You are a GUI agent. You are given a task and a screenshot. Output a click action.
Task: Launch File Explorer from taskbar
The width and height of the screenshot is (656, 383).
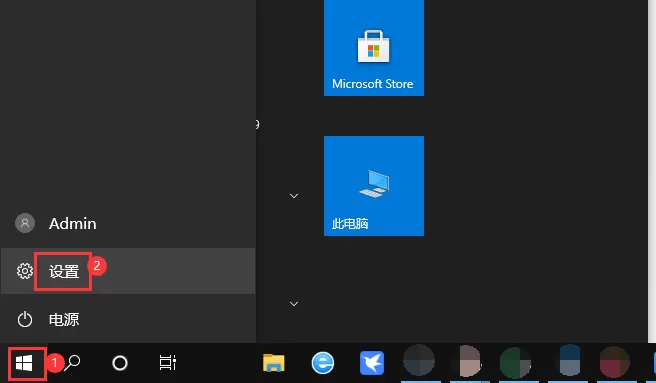pyautogui.click(x=274, y=363)
